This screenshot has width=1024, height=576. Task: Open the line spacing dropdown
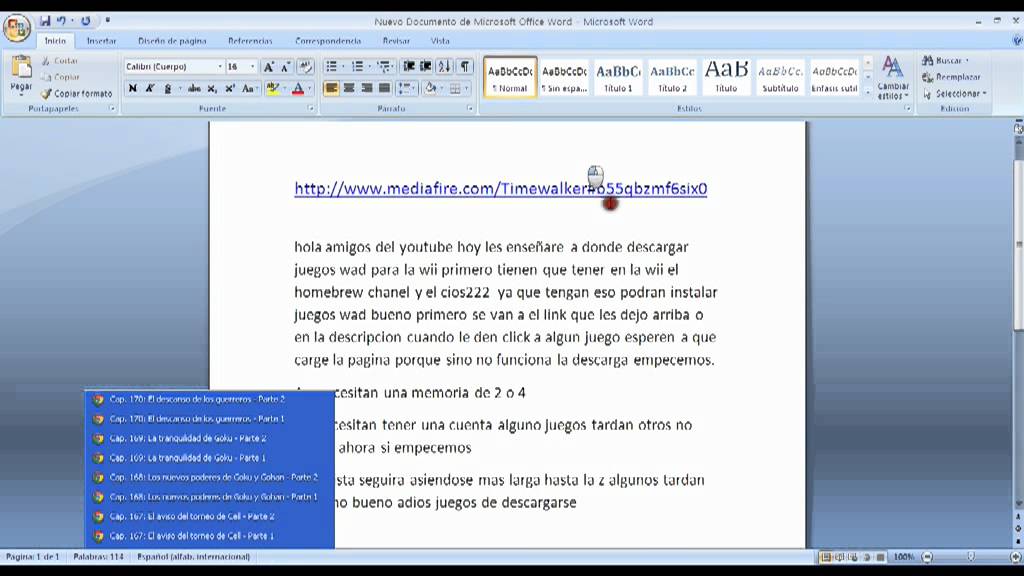pyautogui.click(x=406, y=88)
